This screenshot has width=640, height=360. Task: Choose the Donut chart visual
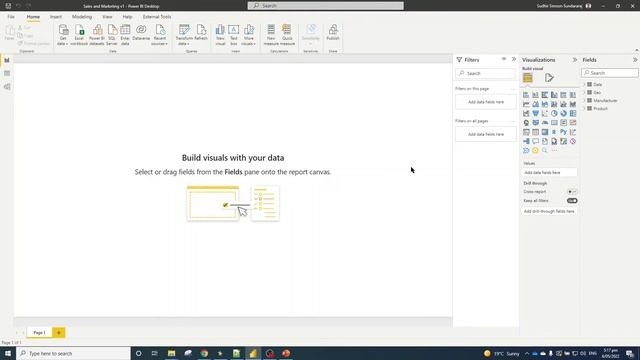pos(564,113)
